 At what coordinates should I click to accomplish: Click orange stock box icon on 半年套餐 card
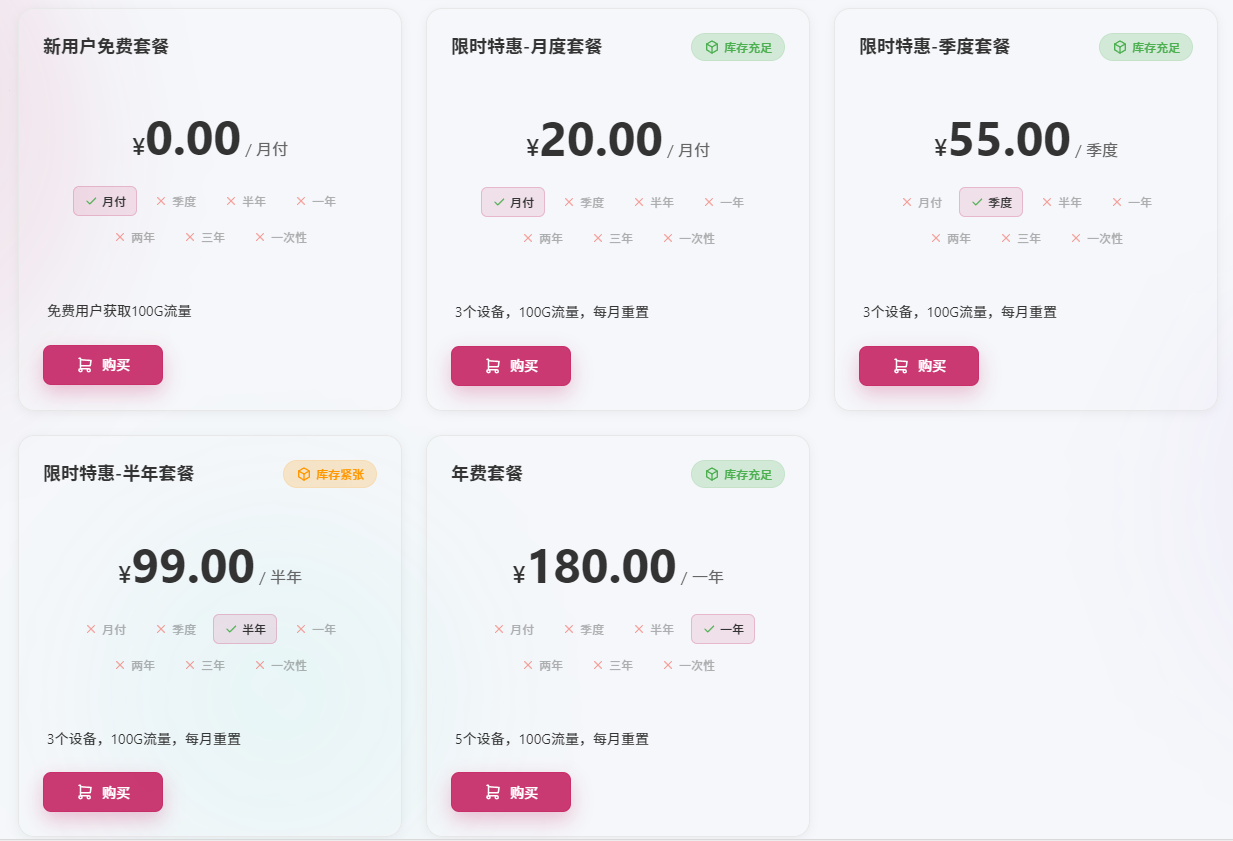(304, 474)
